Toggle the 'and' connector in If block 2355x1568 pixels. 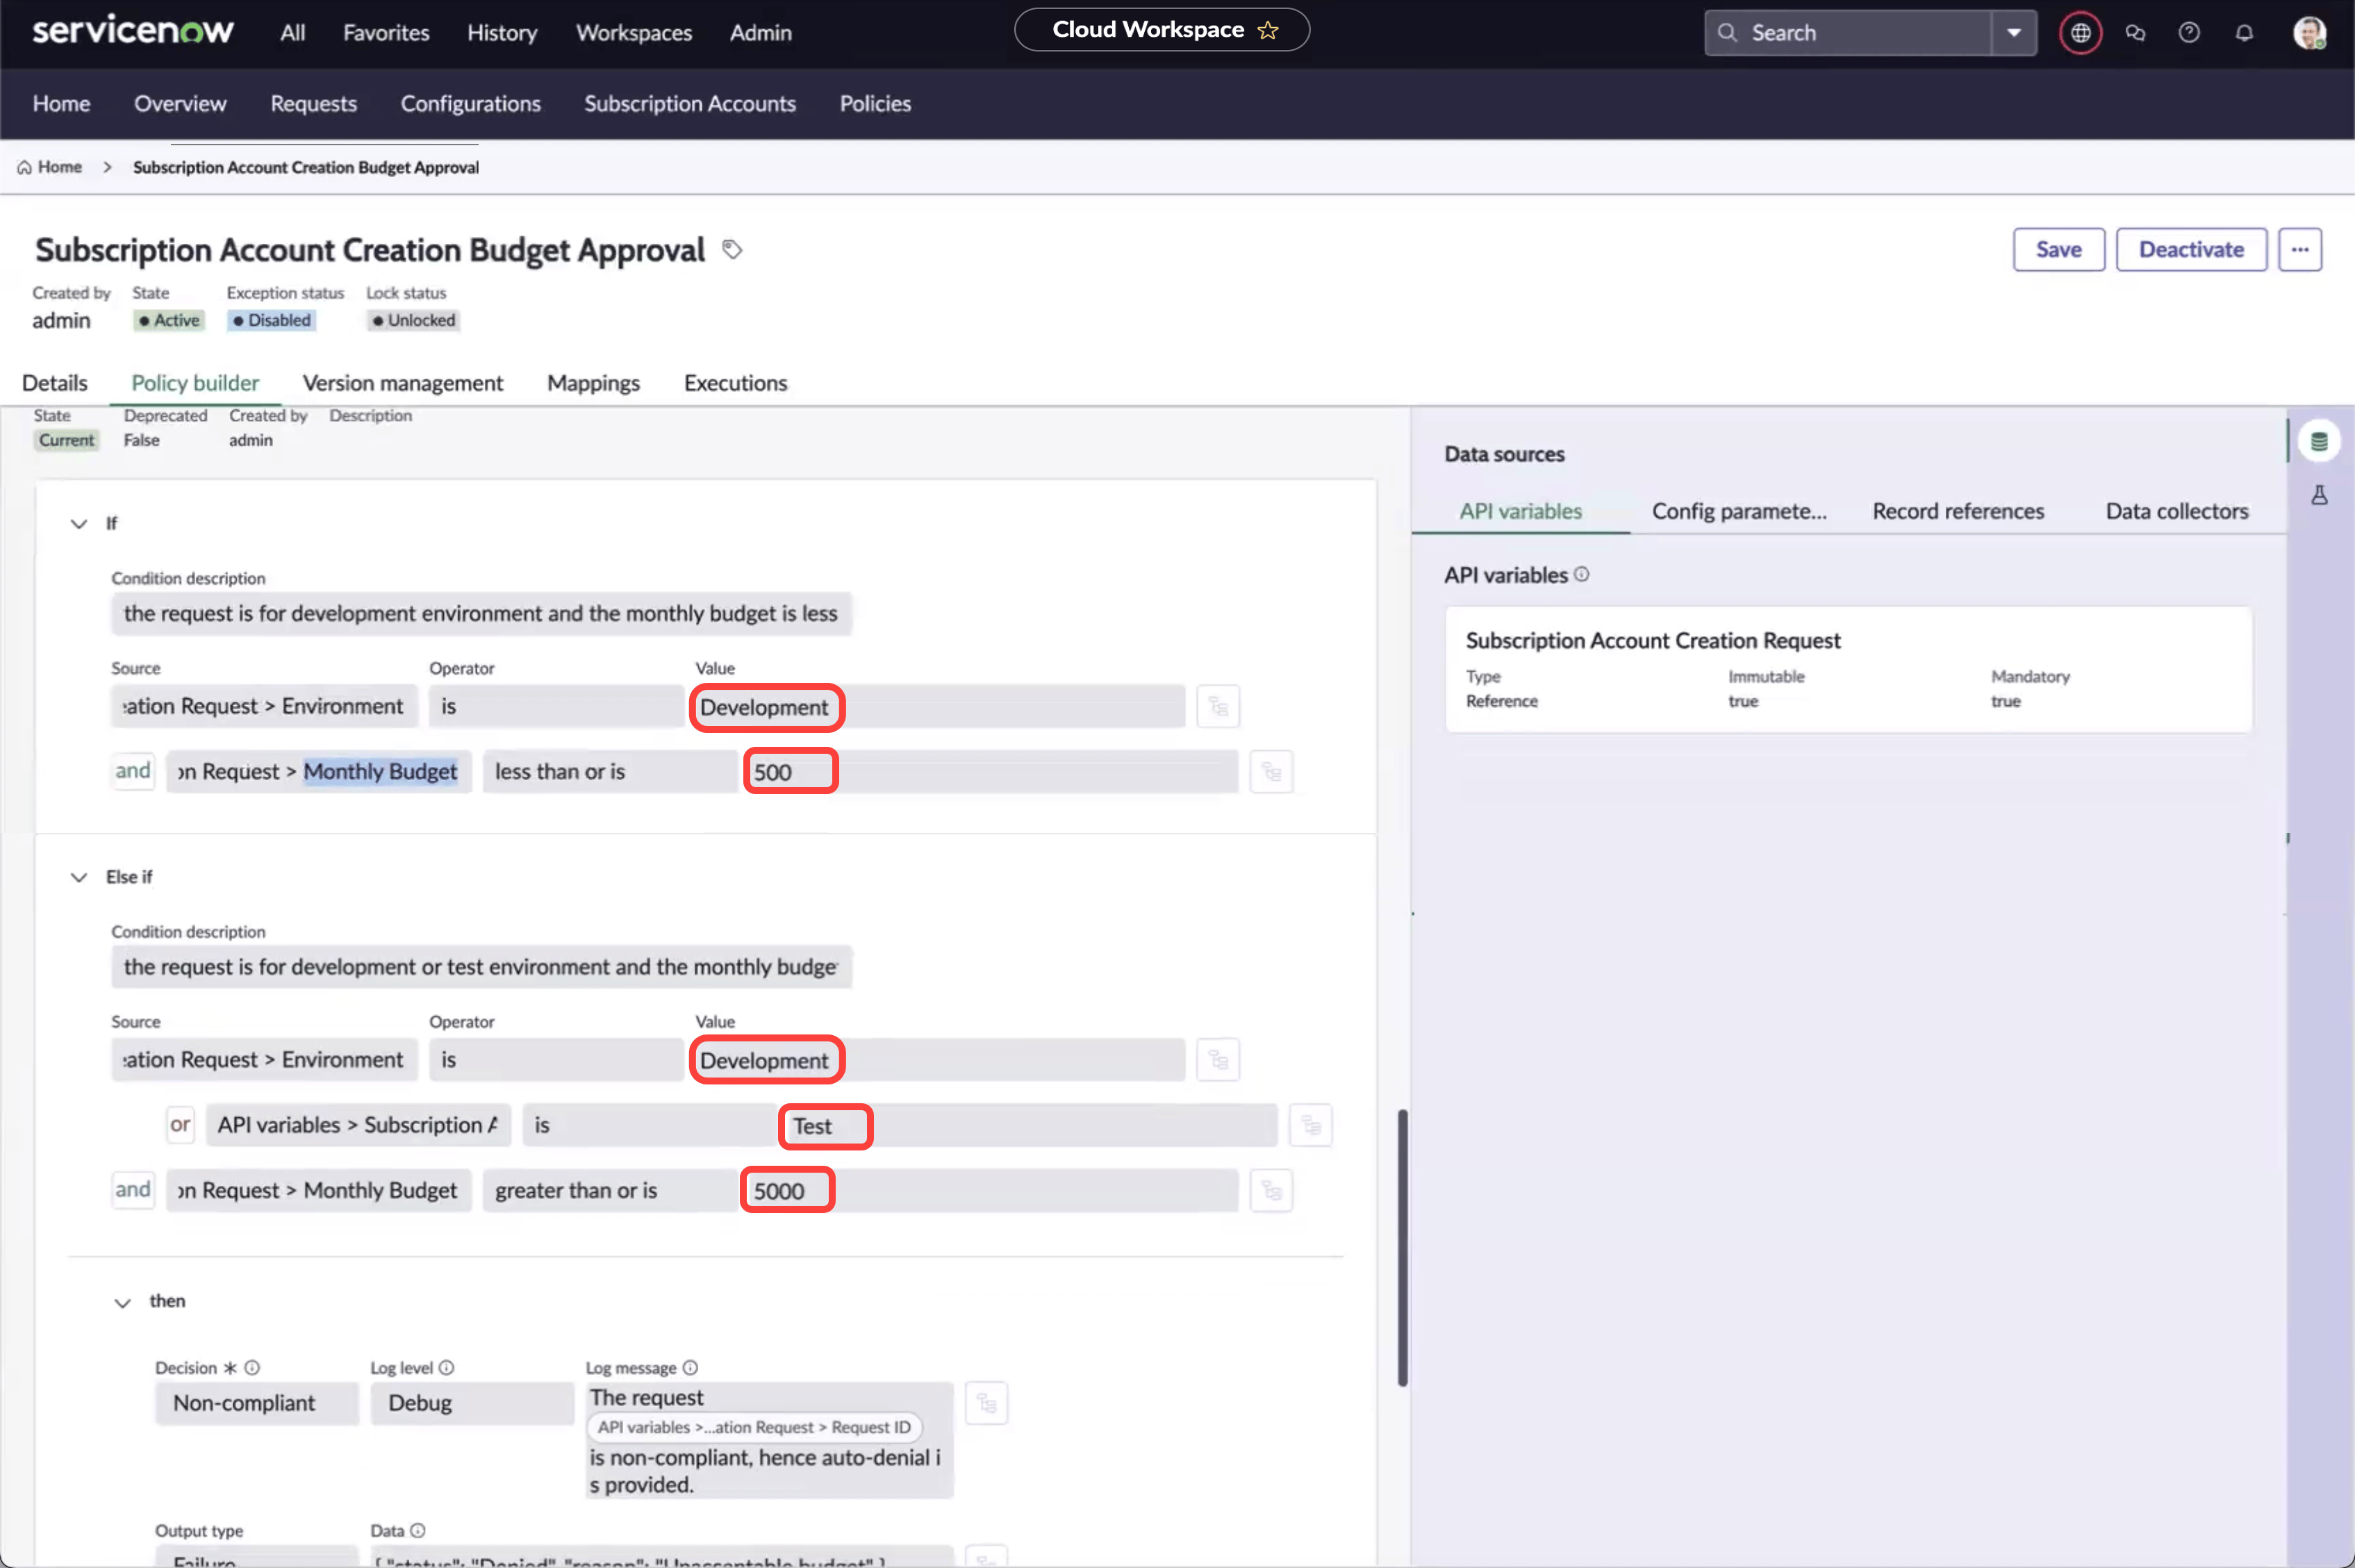(x=133, y=771)
